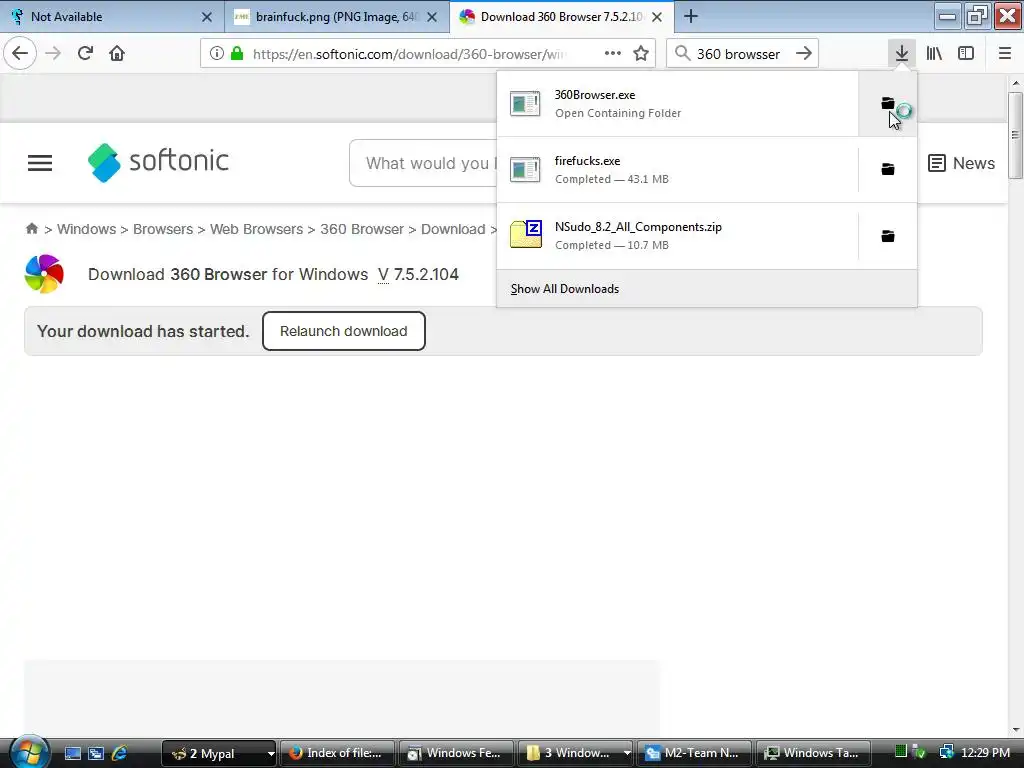Open the Library toolbar button

[934, 53]
